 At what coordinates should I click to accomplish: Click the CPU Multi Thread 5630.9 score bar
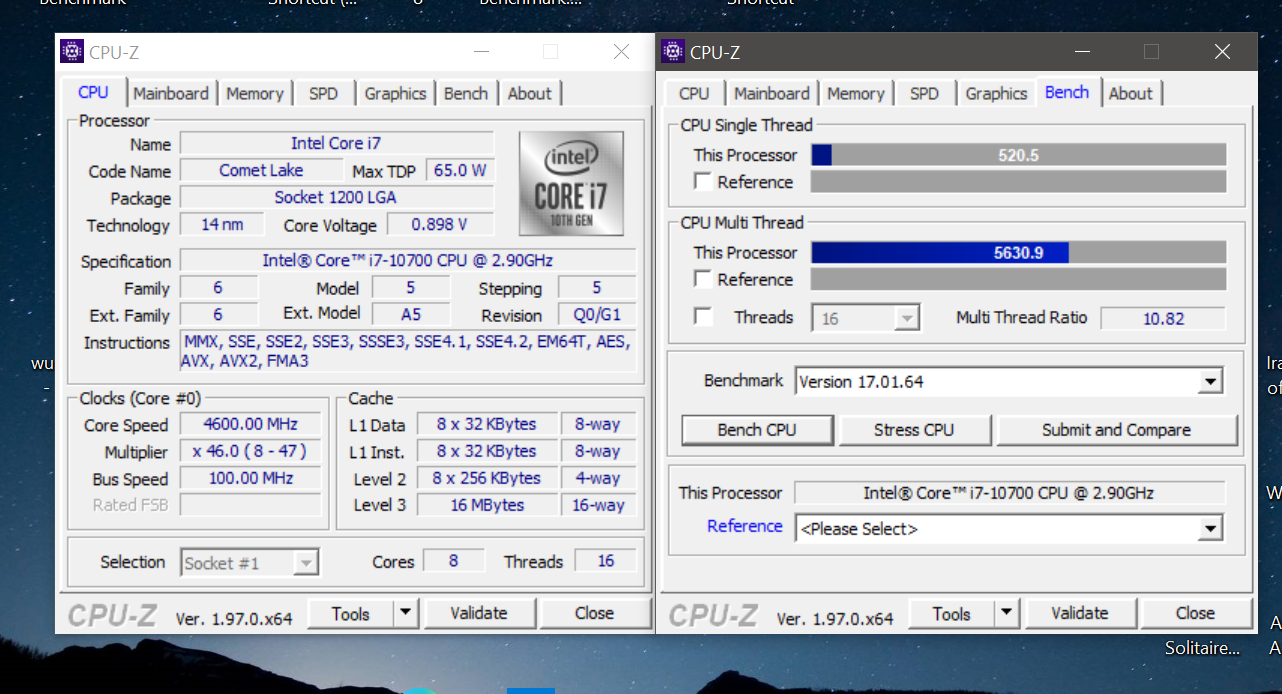1018,253
